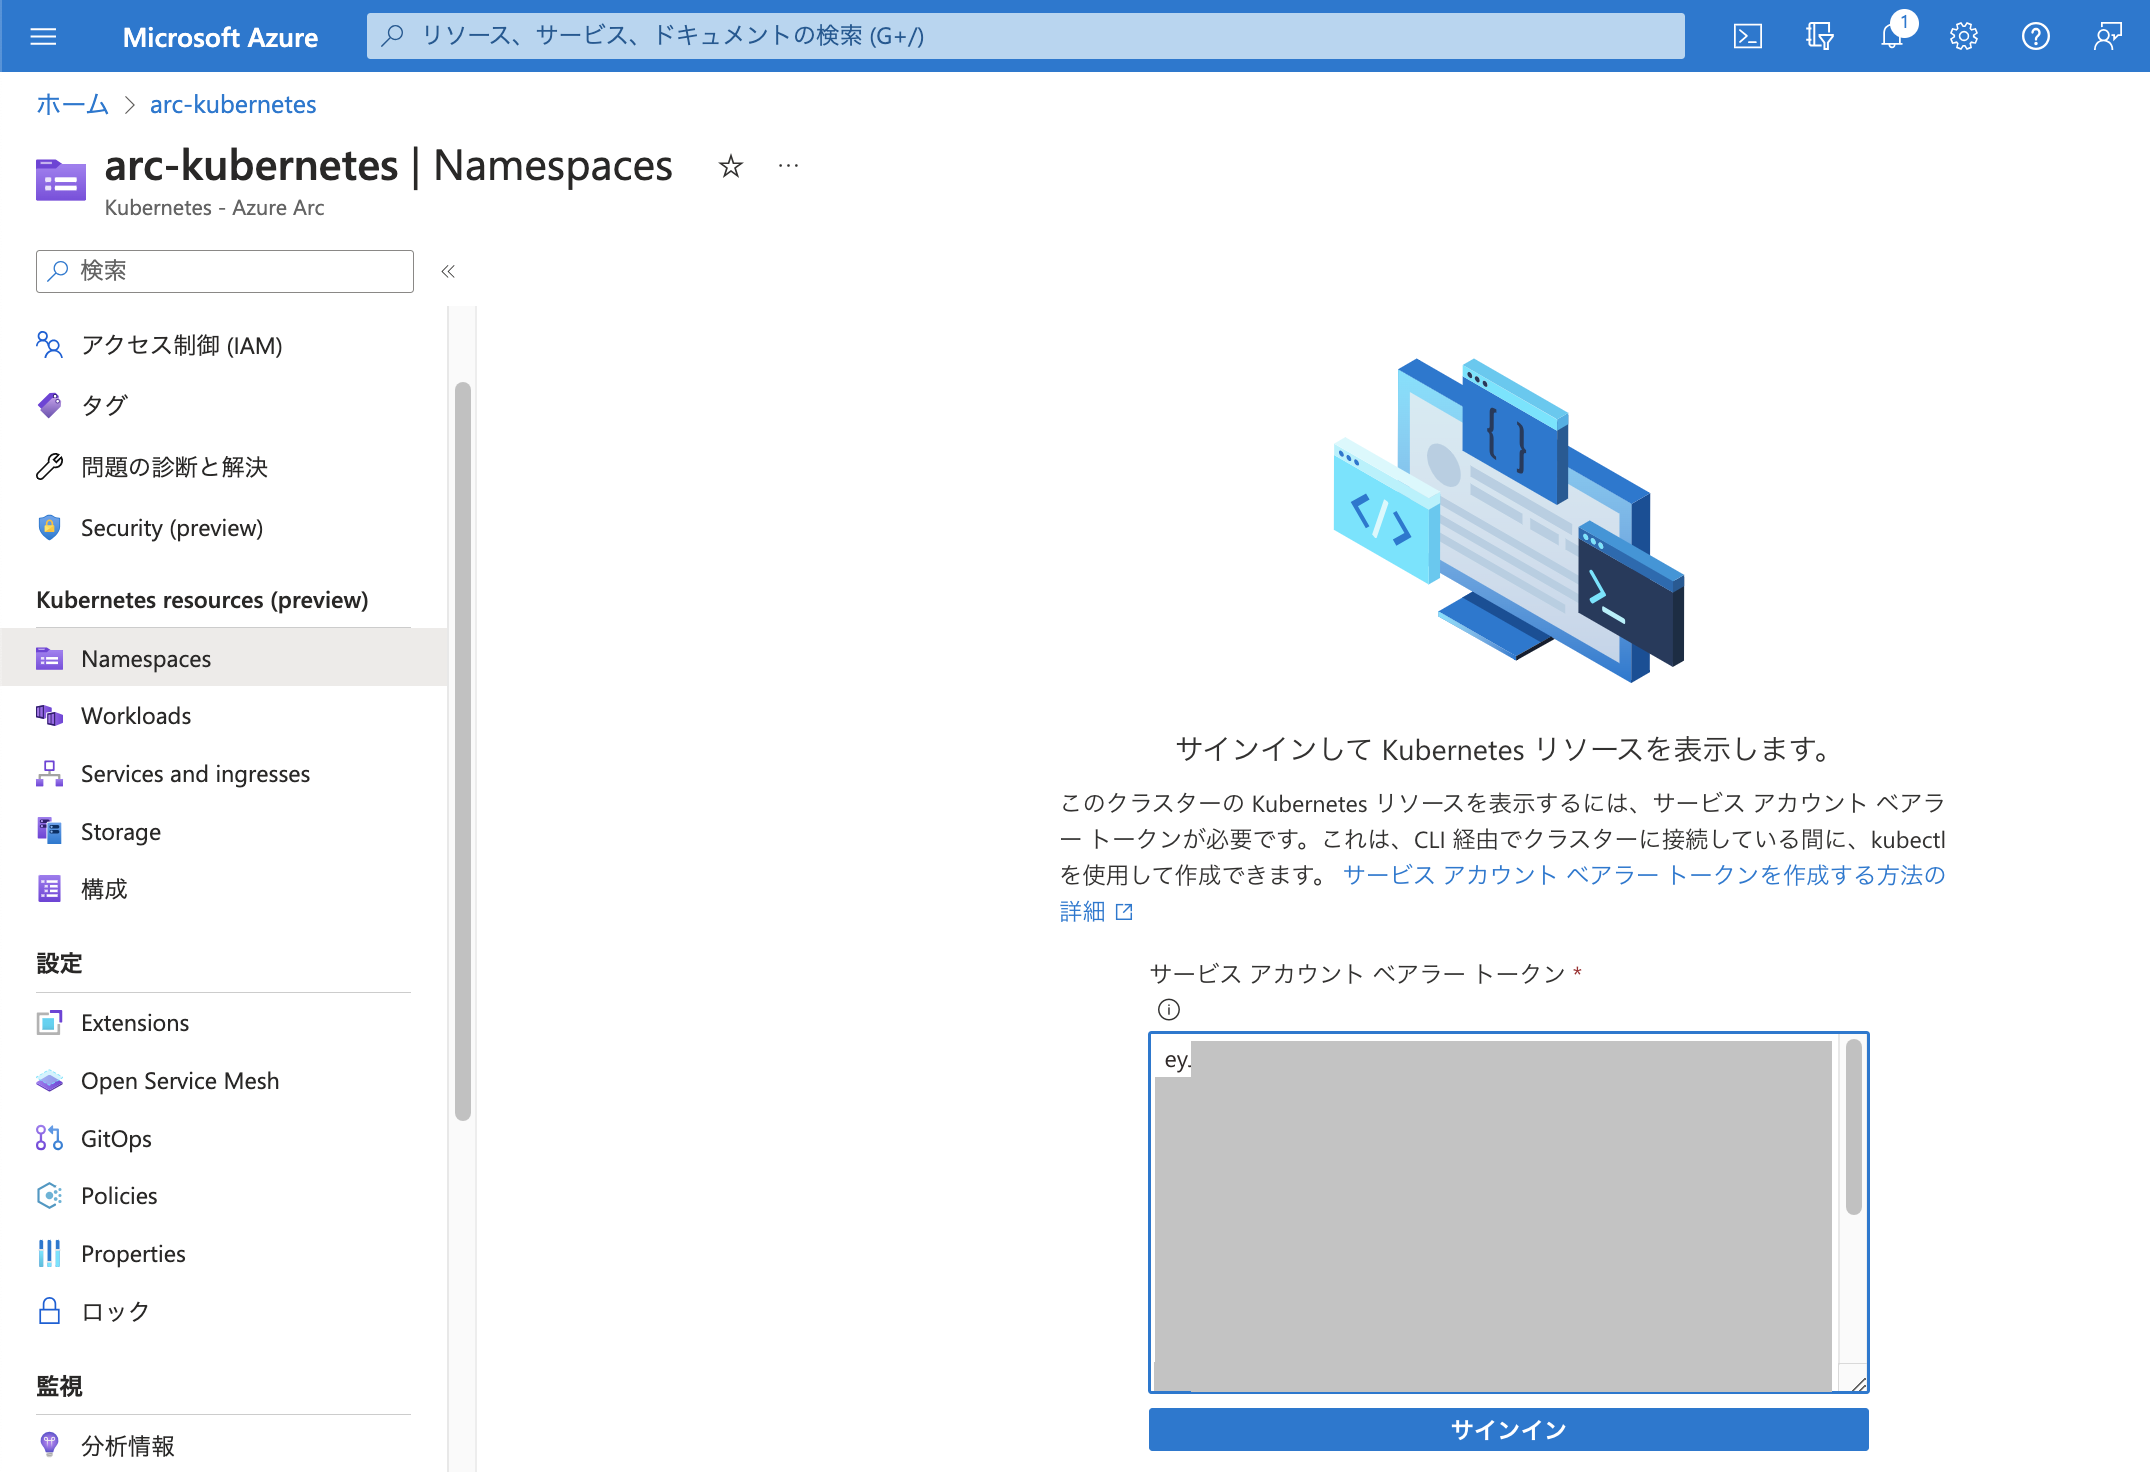
Task: Click the Workloads icon in sidebar
Action: [49, 716]
